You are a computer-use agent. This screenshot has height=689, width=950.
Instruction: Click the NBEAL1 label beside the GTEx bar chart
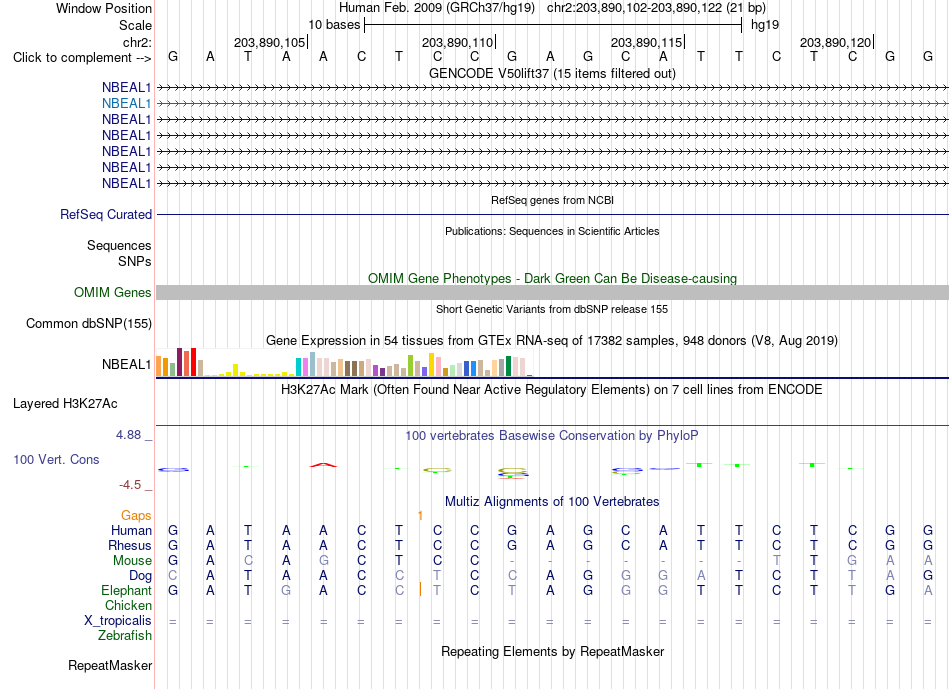(126, 364)
